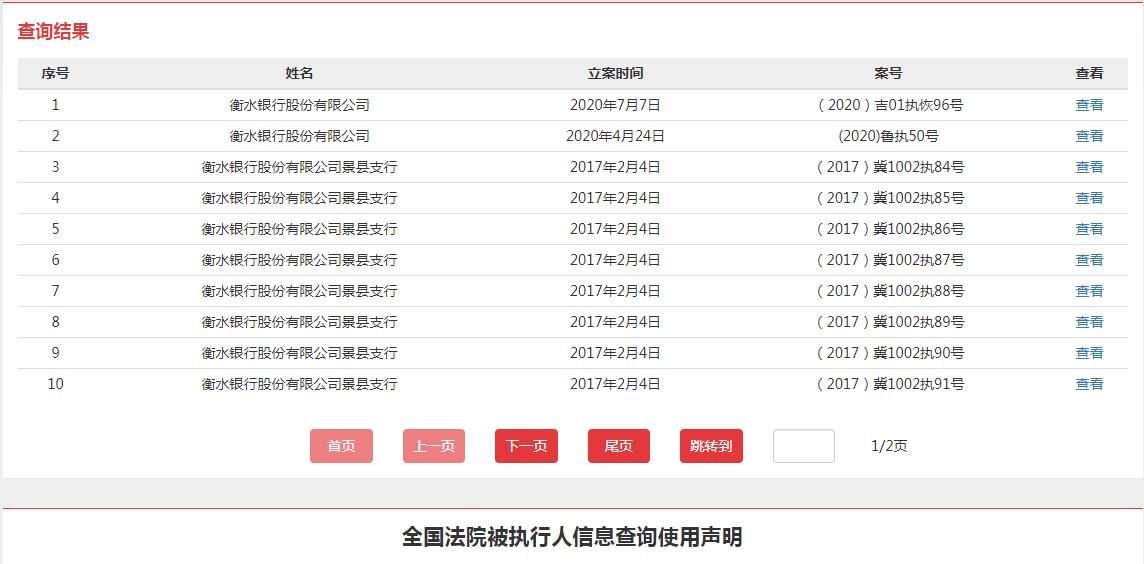The width and height of the screenshot is (1144, 564).
Task: Click case number (2017)冀1002执91号
Action: point(890,385)
